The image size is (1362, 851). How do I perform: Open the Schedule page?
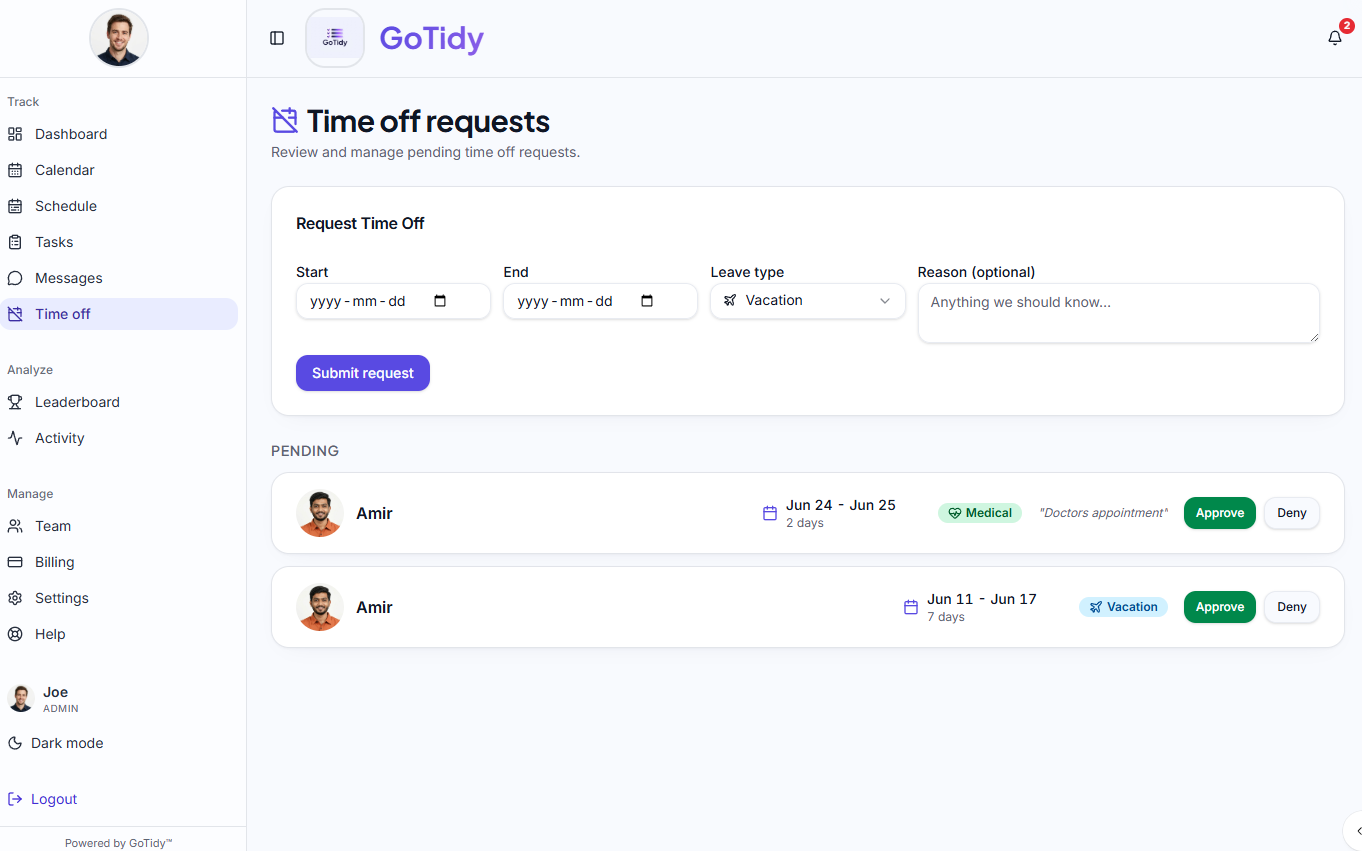[x=119, y=206]
